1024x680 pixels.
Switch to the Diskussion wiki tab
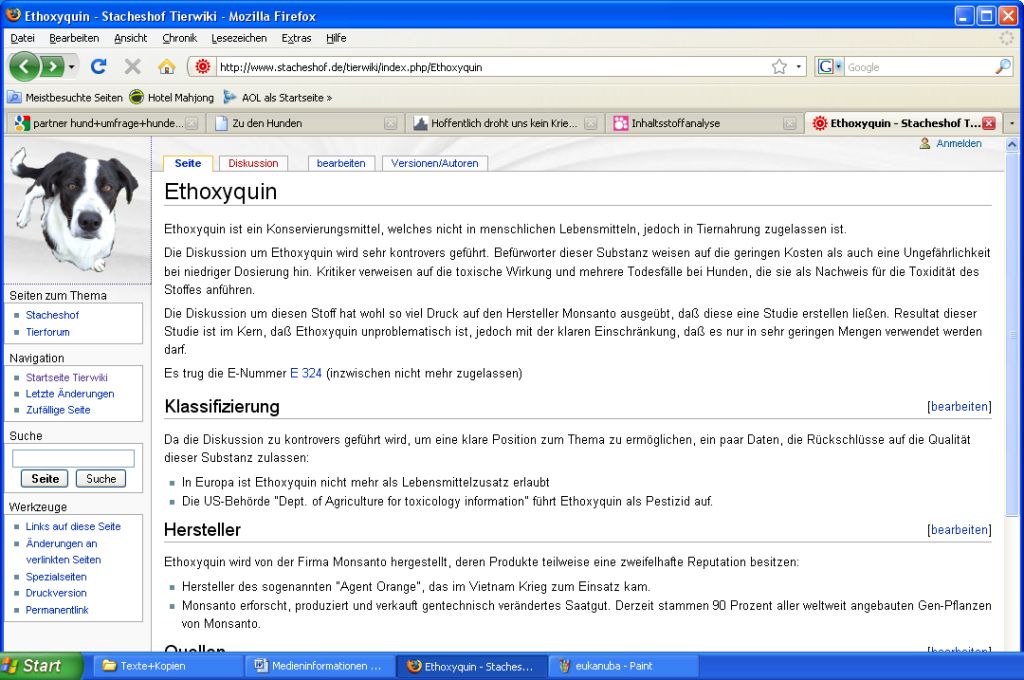[x=253, y=163]
